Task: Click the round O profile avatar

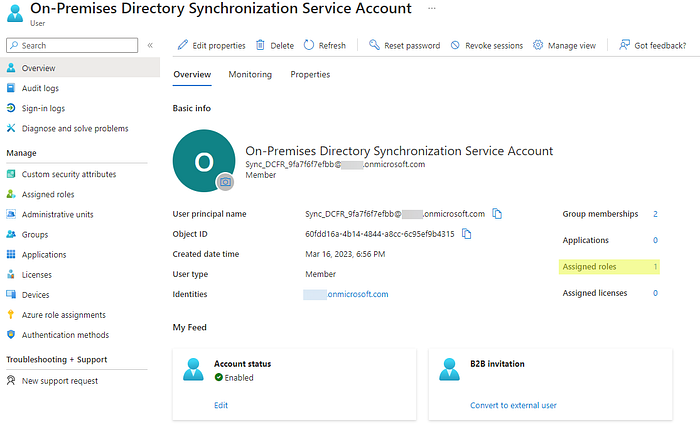Action: (x=204, y=161)
